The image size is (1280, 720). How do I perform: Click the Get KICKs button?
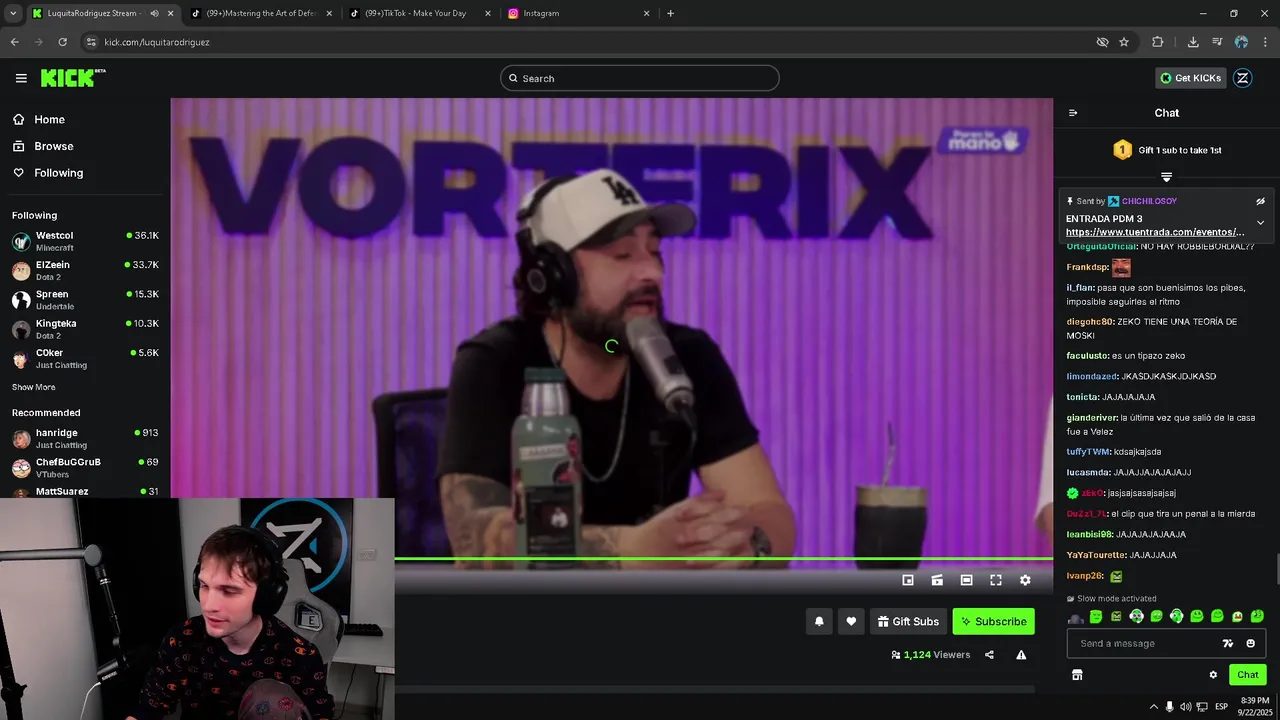coord(1190,78)
